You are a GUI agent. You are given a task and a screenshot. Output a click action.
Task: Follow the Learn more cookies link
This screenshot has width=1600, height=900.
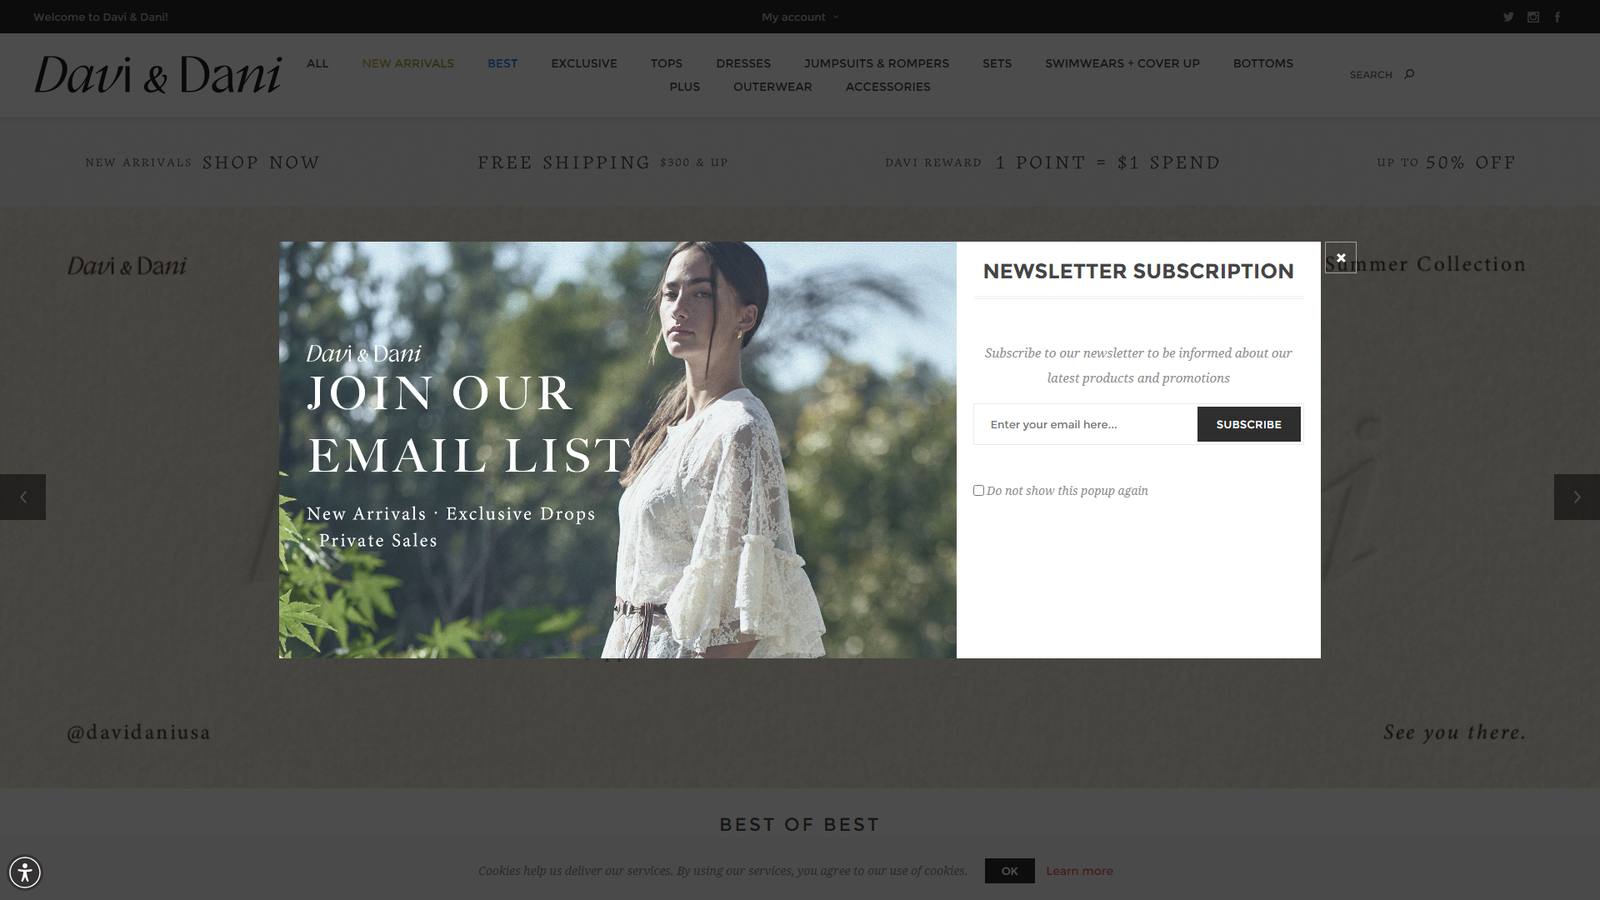point(1079,871)
